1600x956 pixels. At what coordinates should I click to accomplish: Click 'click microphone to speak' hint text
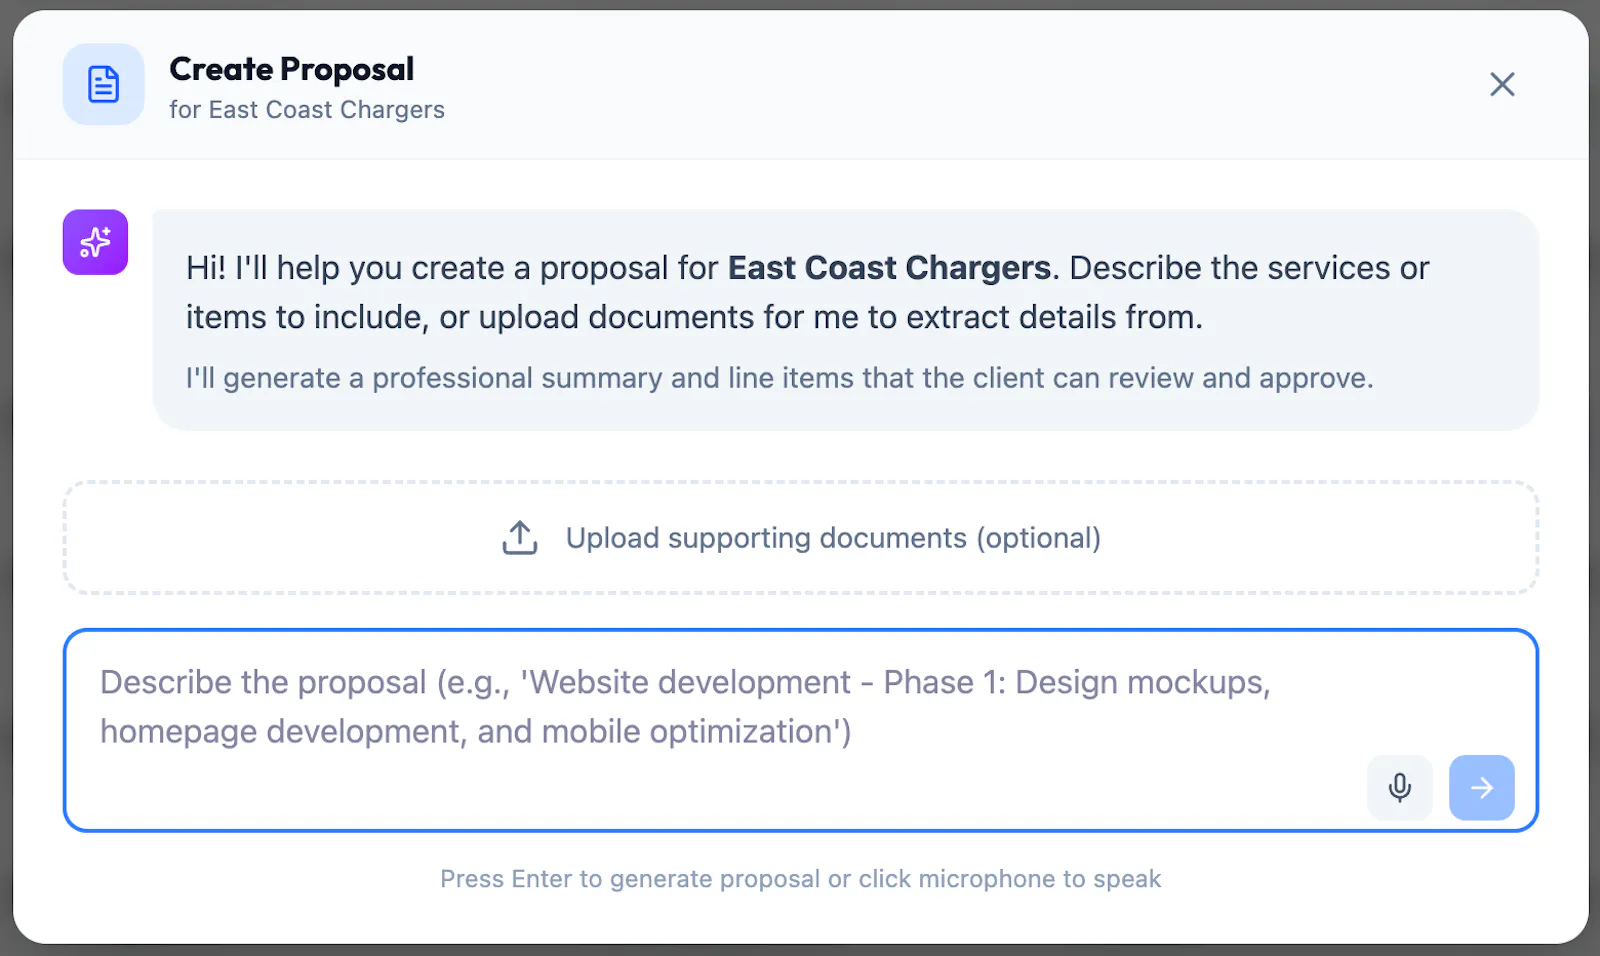point(1010,879)
